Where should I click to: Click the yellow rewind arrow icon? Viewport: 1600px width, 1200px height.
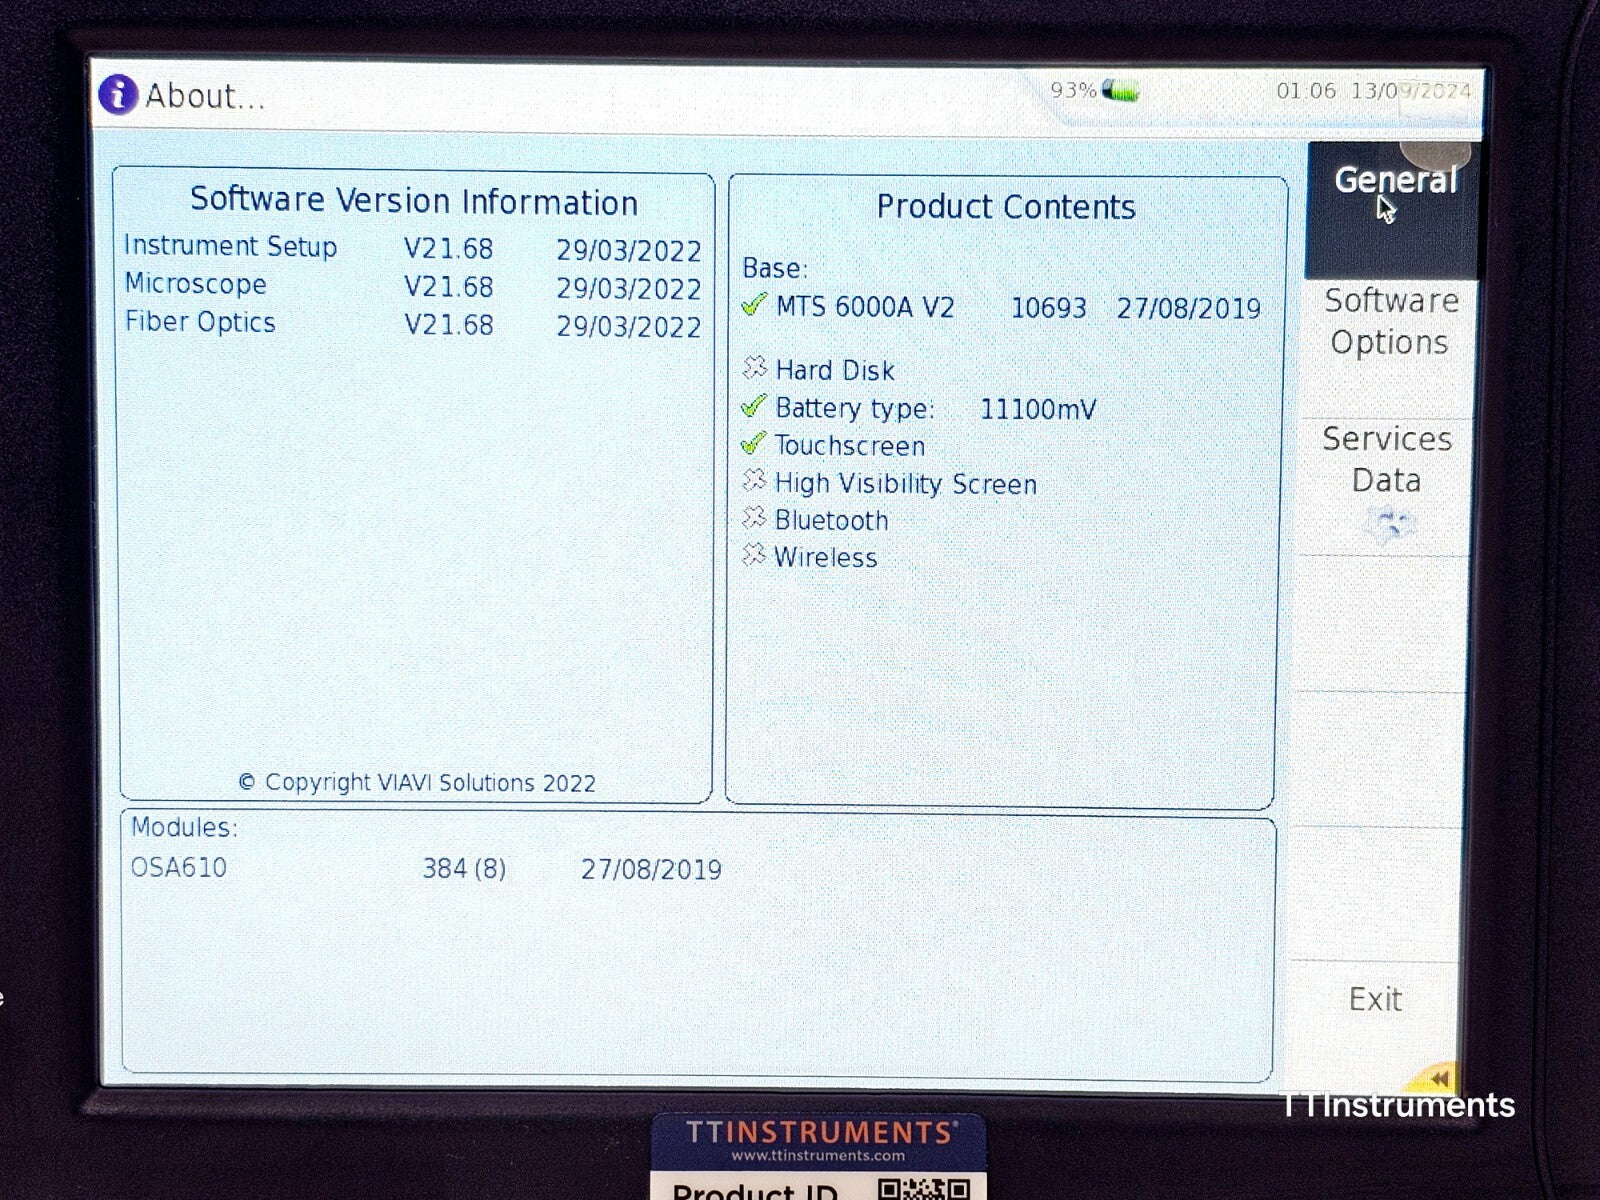click(1438, 1078)
